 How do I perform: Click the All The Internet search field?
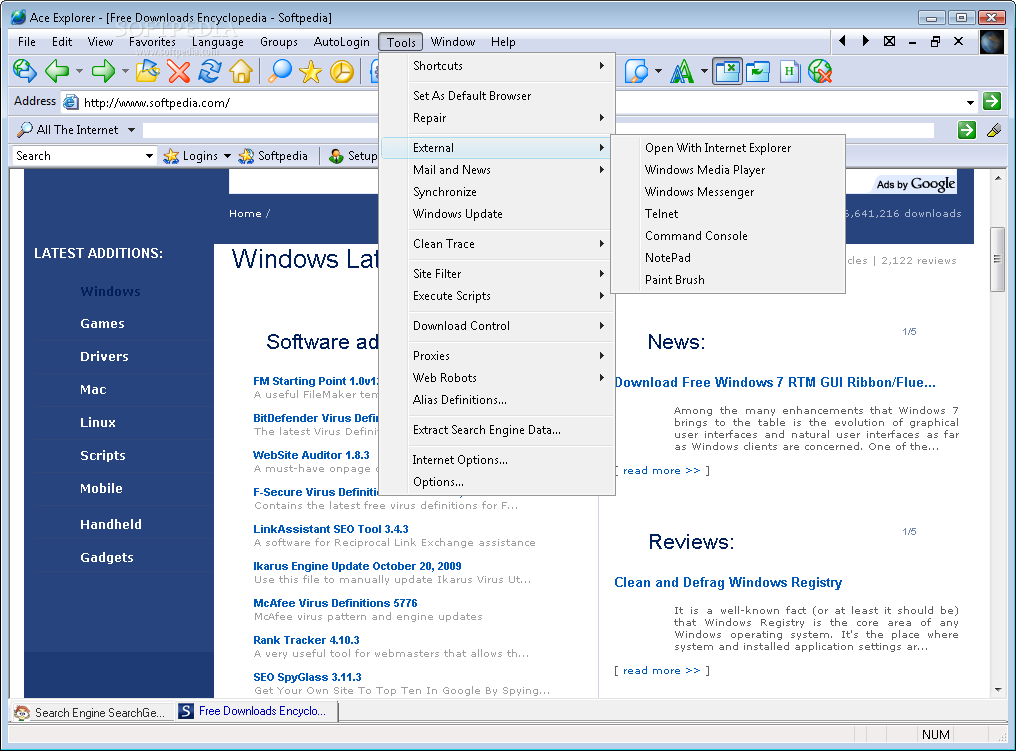pyautogui.click(x=538, y=130)
